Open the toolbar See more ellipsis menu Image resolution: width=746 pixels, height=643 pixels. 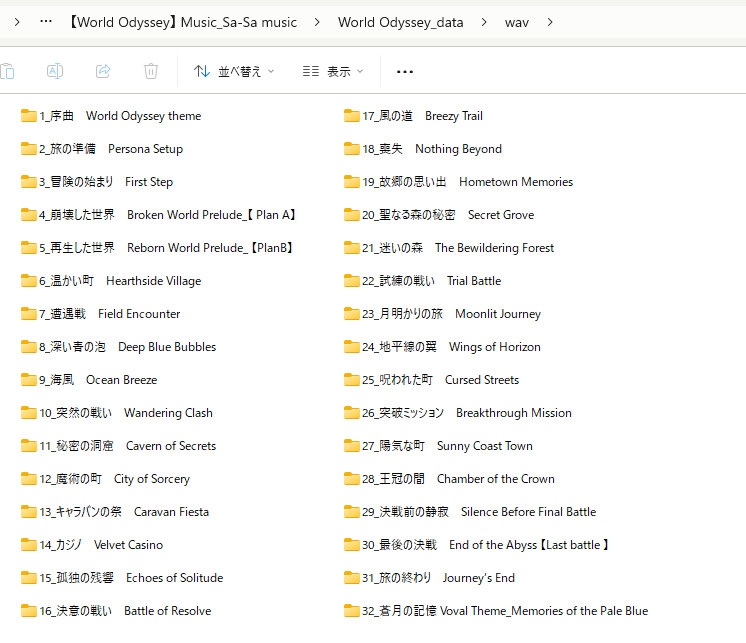(404, 72)
